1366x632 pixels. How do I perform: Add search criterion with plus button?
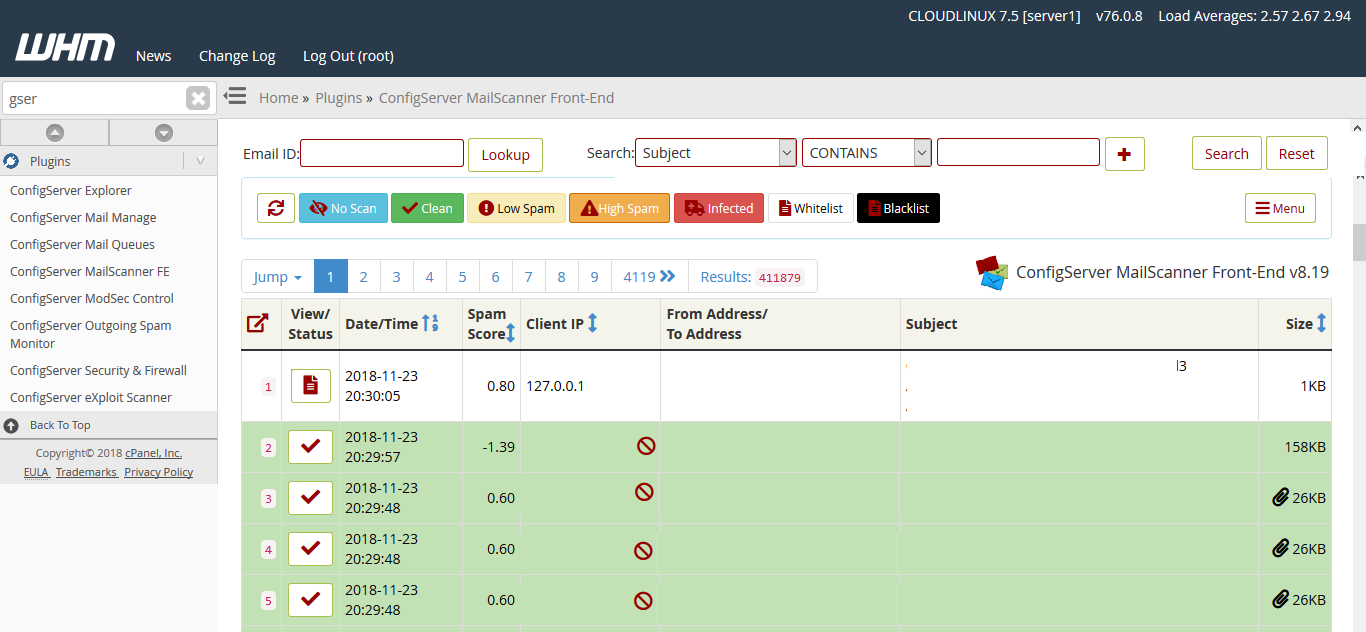pyautogui.click(x=1125, y=154)
